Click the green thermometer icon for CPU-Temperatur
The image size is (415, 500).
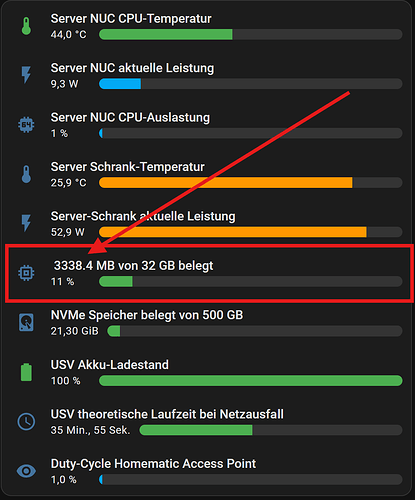click(26, 26)
